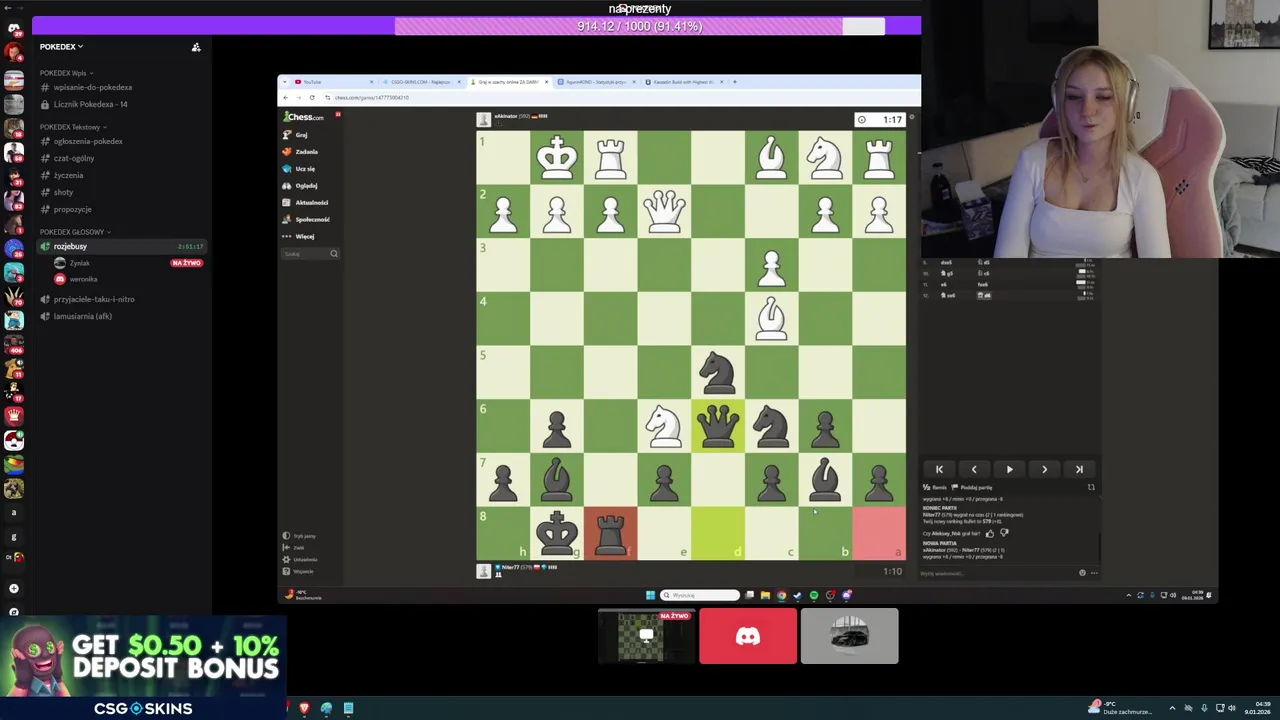Open Graj in Chess.com sidebar
The width and height of the screenshot is (1280, 720).
(296, 135)
